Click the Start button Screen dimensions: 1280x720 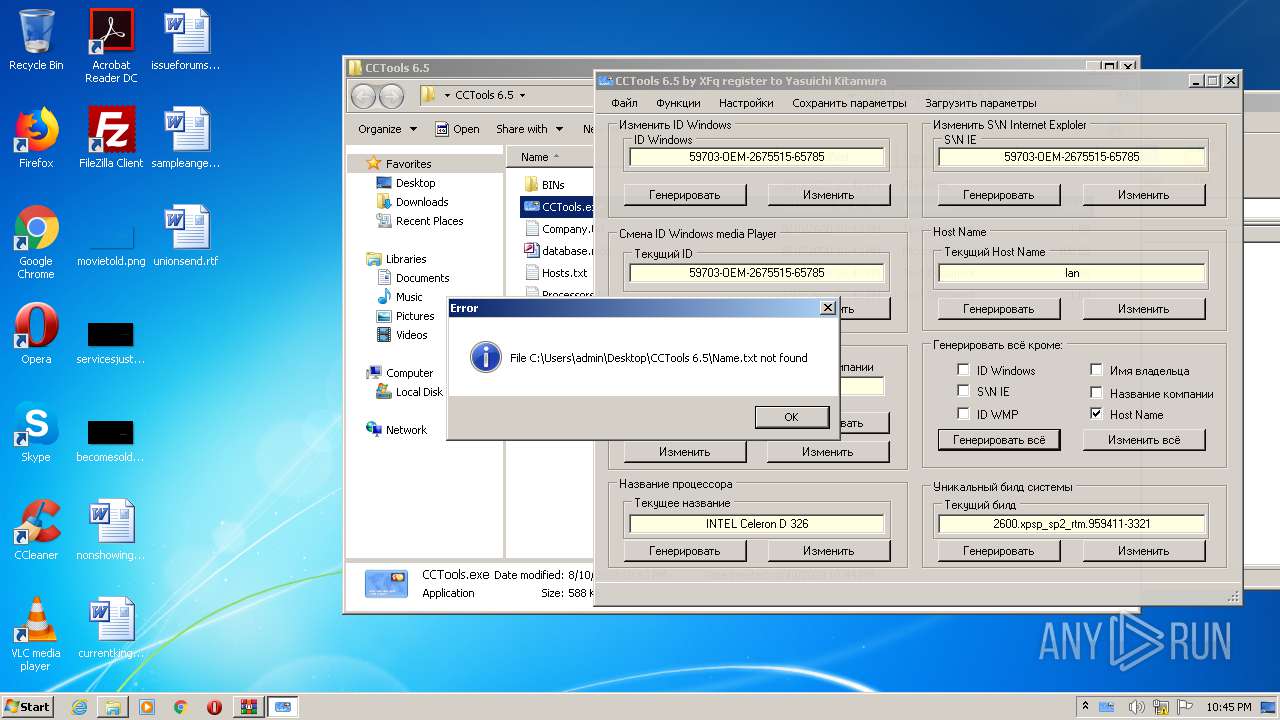pos(28,706)
